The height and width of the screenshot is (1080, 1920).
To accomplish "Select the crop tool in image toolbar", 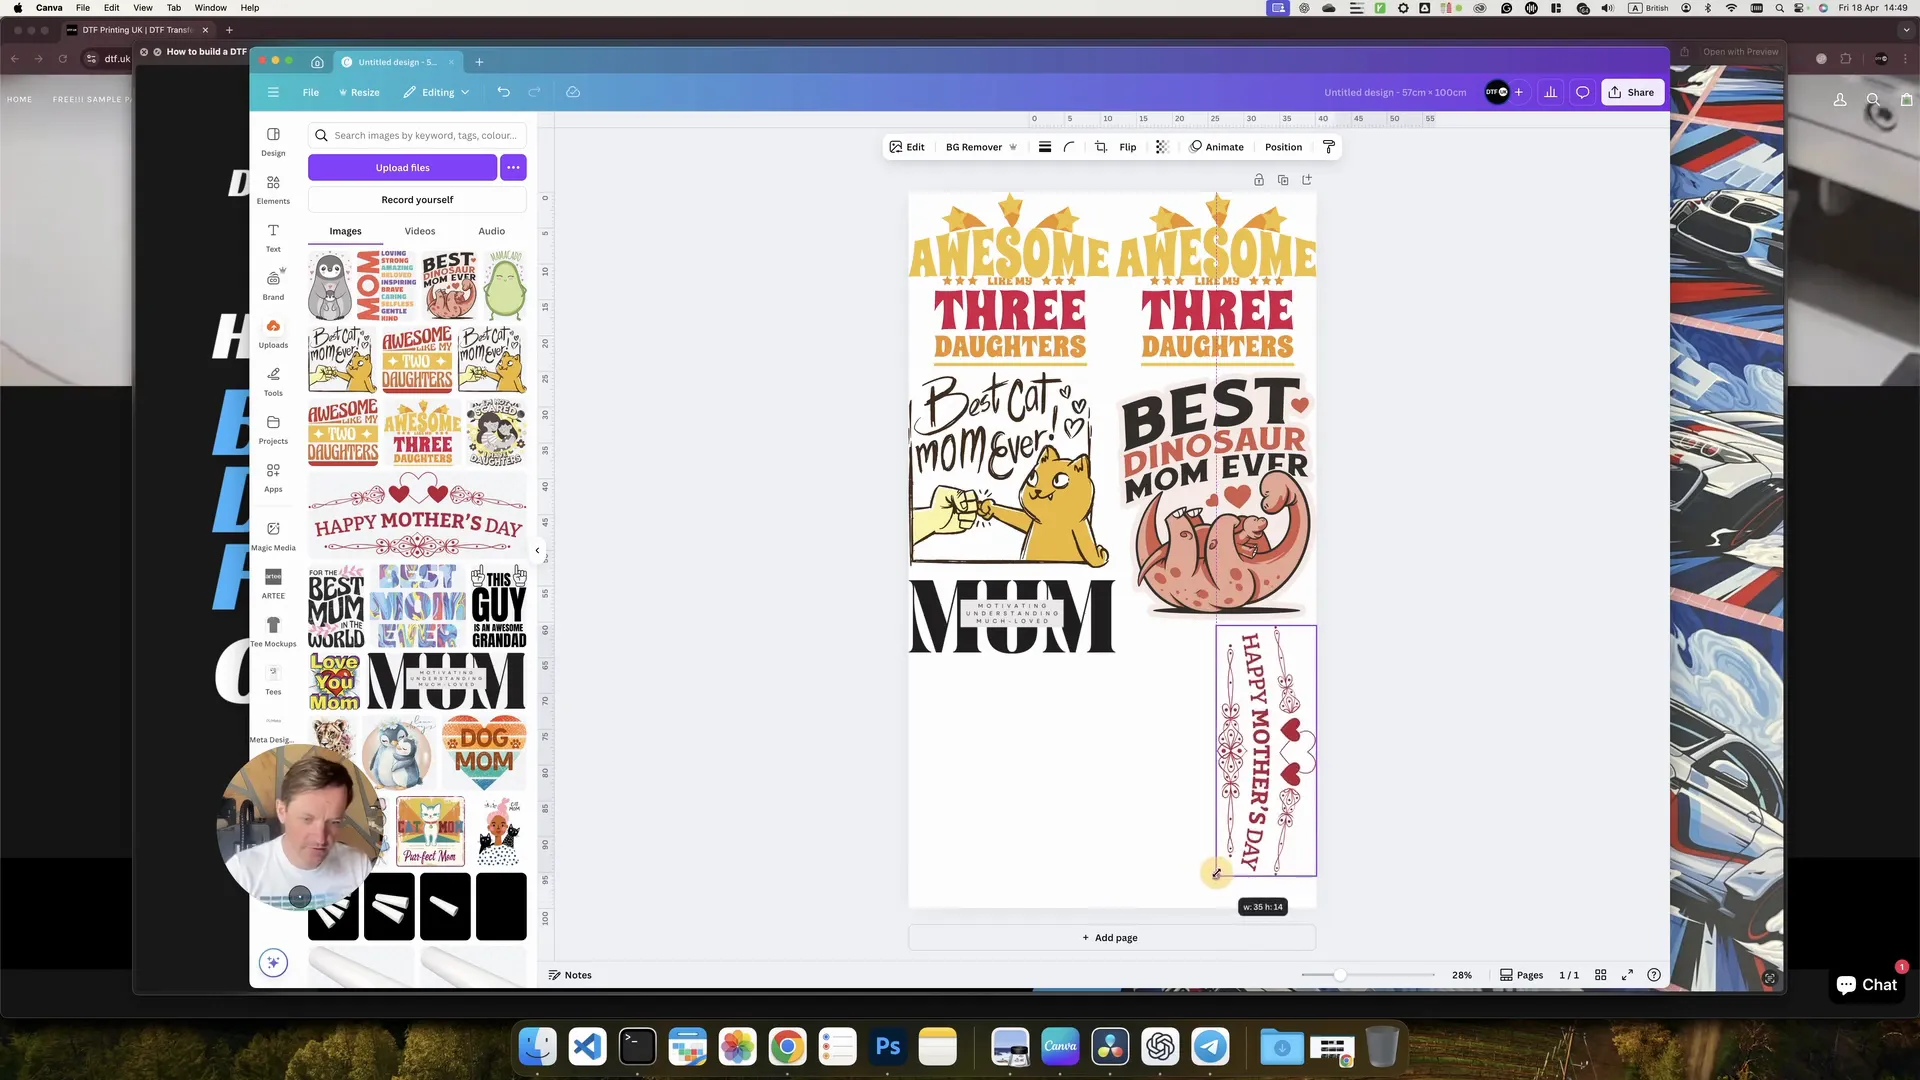I will click(1101, 147).
